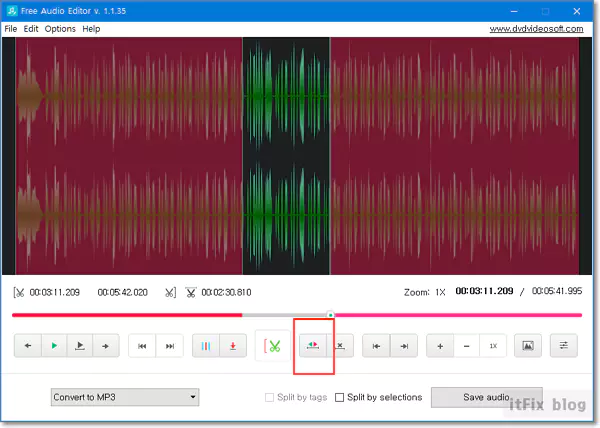Zoom out with the minus button
The image size is (600, 428).
pos(466,346)
